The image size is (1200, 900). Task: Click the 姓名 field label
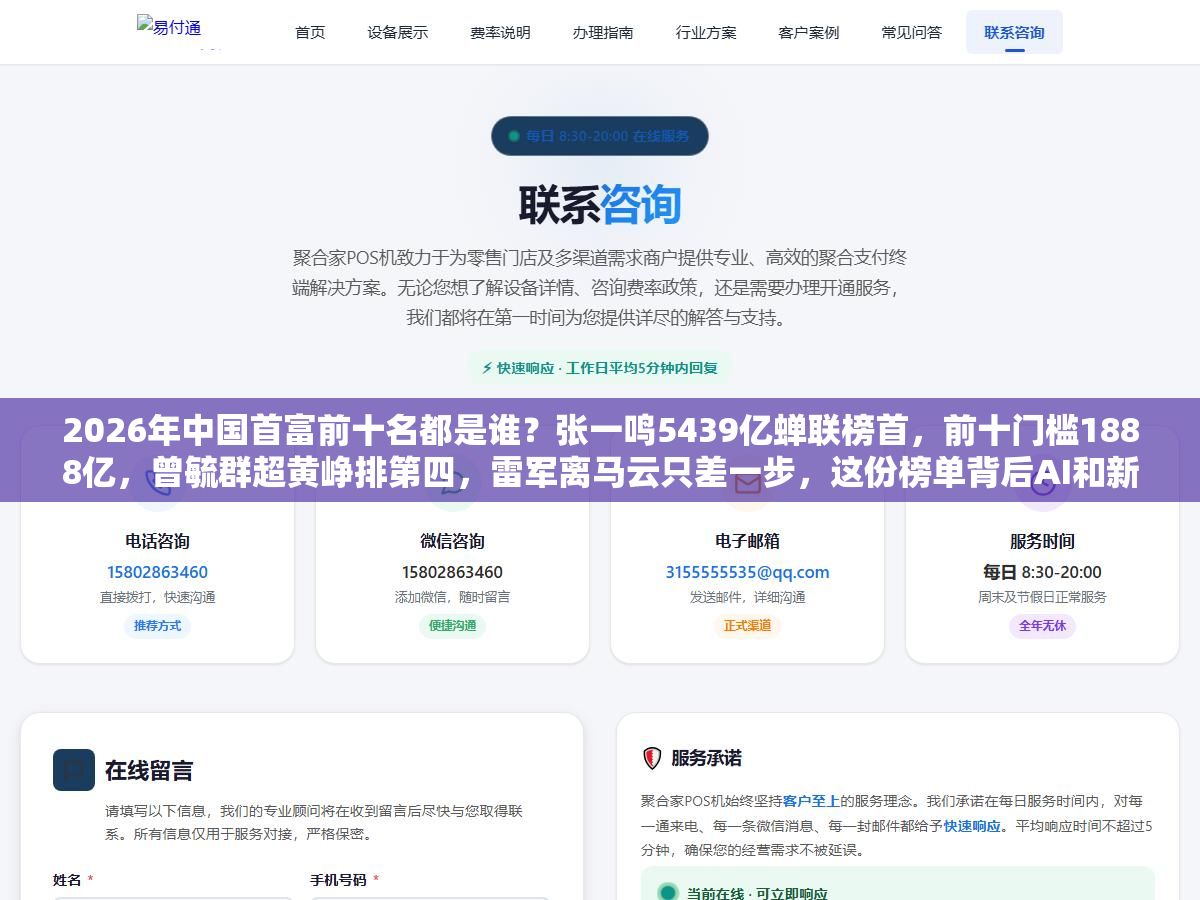tap(67, 880)
